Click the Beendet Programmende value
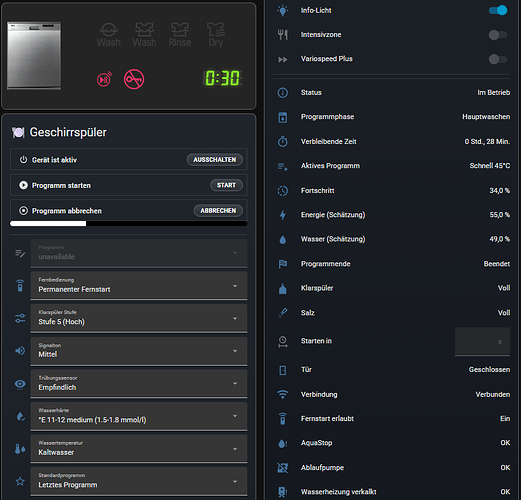This screenshot has width=521, height=500. [x=497, y=264]
